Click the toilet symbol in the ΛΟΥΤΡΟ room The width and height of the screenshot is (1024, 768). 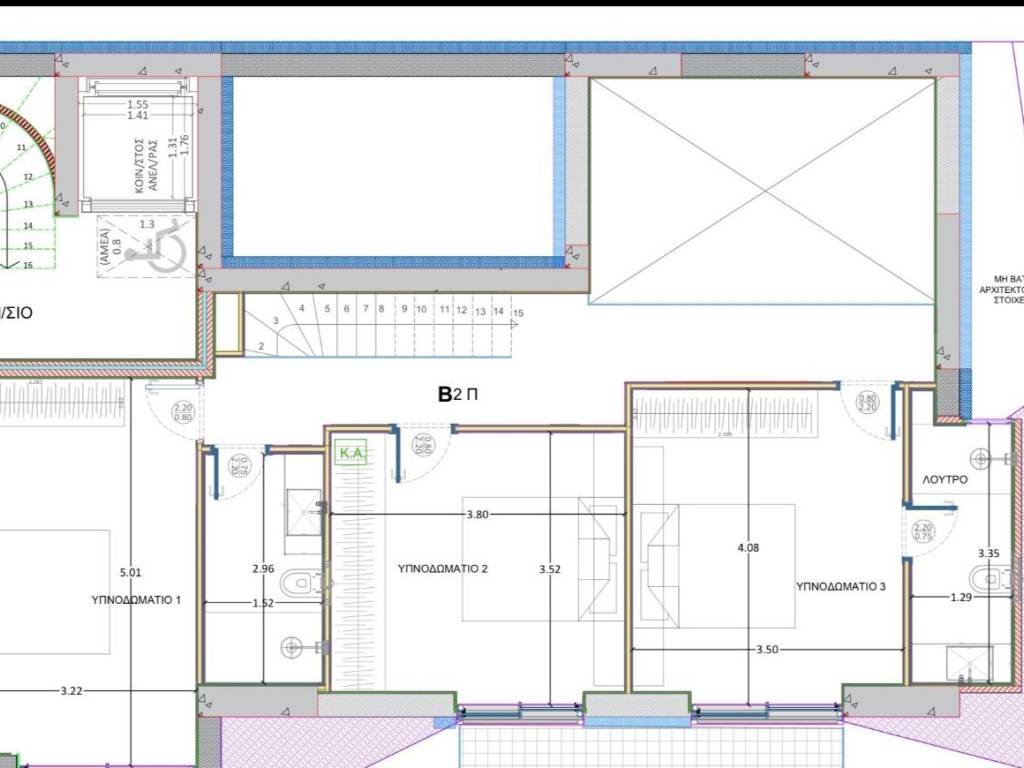[982, 578]
